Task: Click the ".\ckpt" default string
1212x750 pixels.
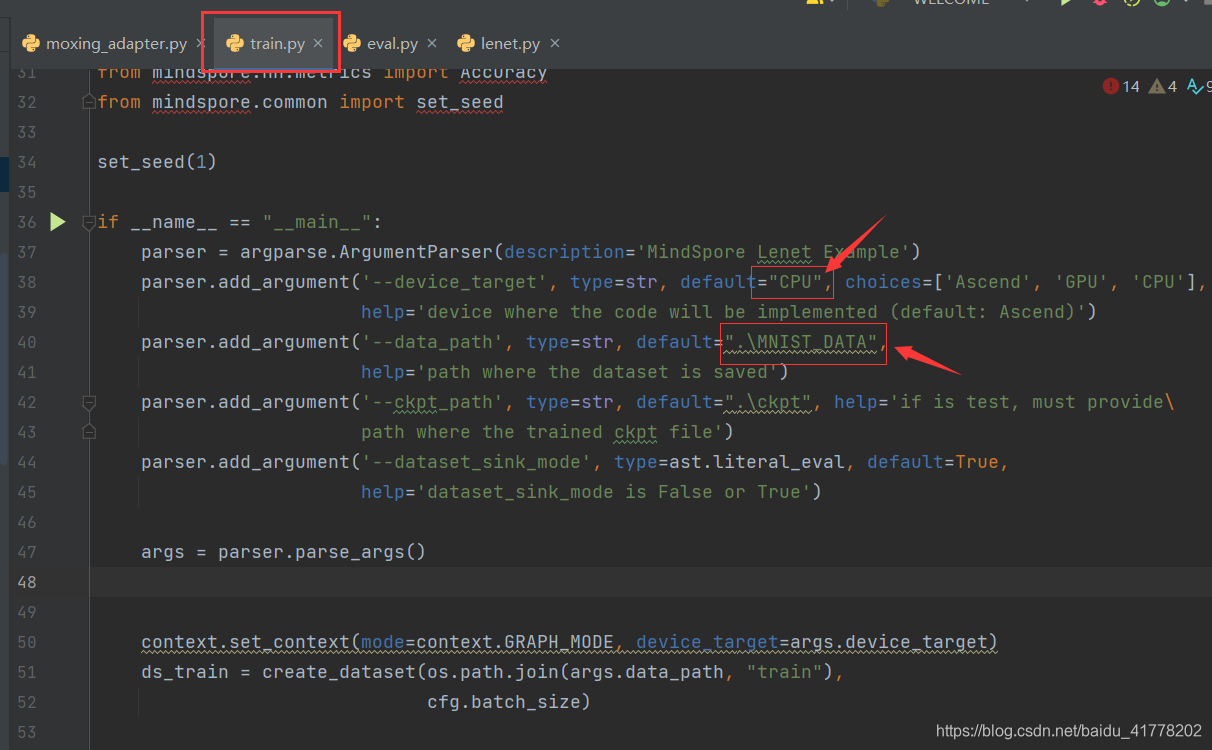Action: tap(769, 401)
